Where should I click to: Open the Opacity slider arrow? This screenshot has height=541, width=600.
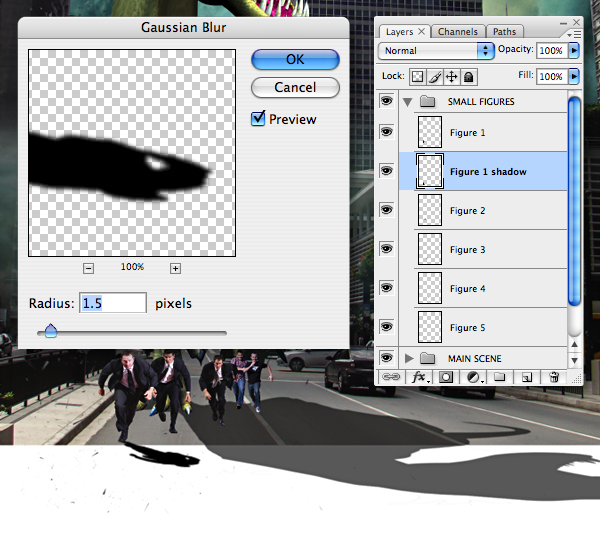574,51
